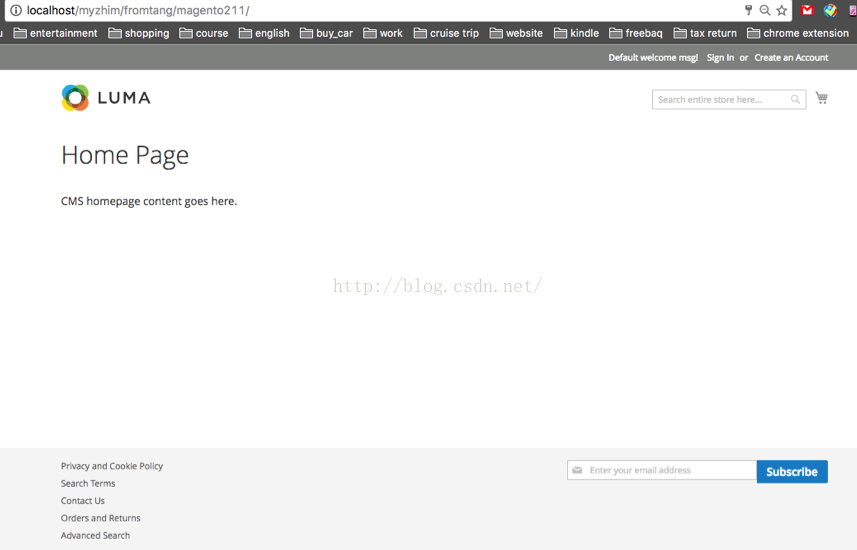
Task: Click the Home Page heading
Action: [x=125, y=155]
